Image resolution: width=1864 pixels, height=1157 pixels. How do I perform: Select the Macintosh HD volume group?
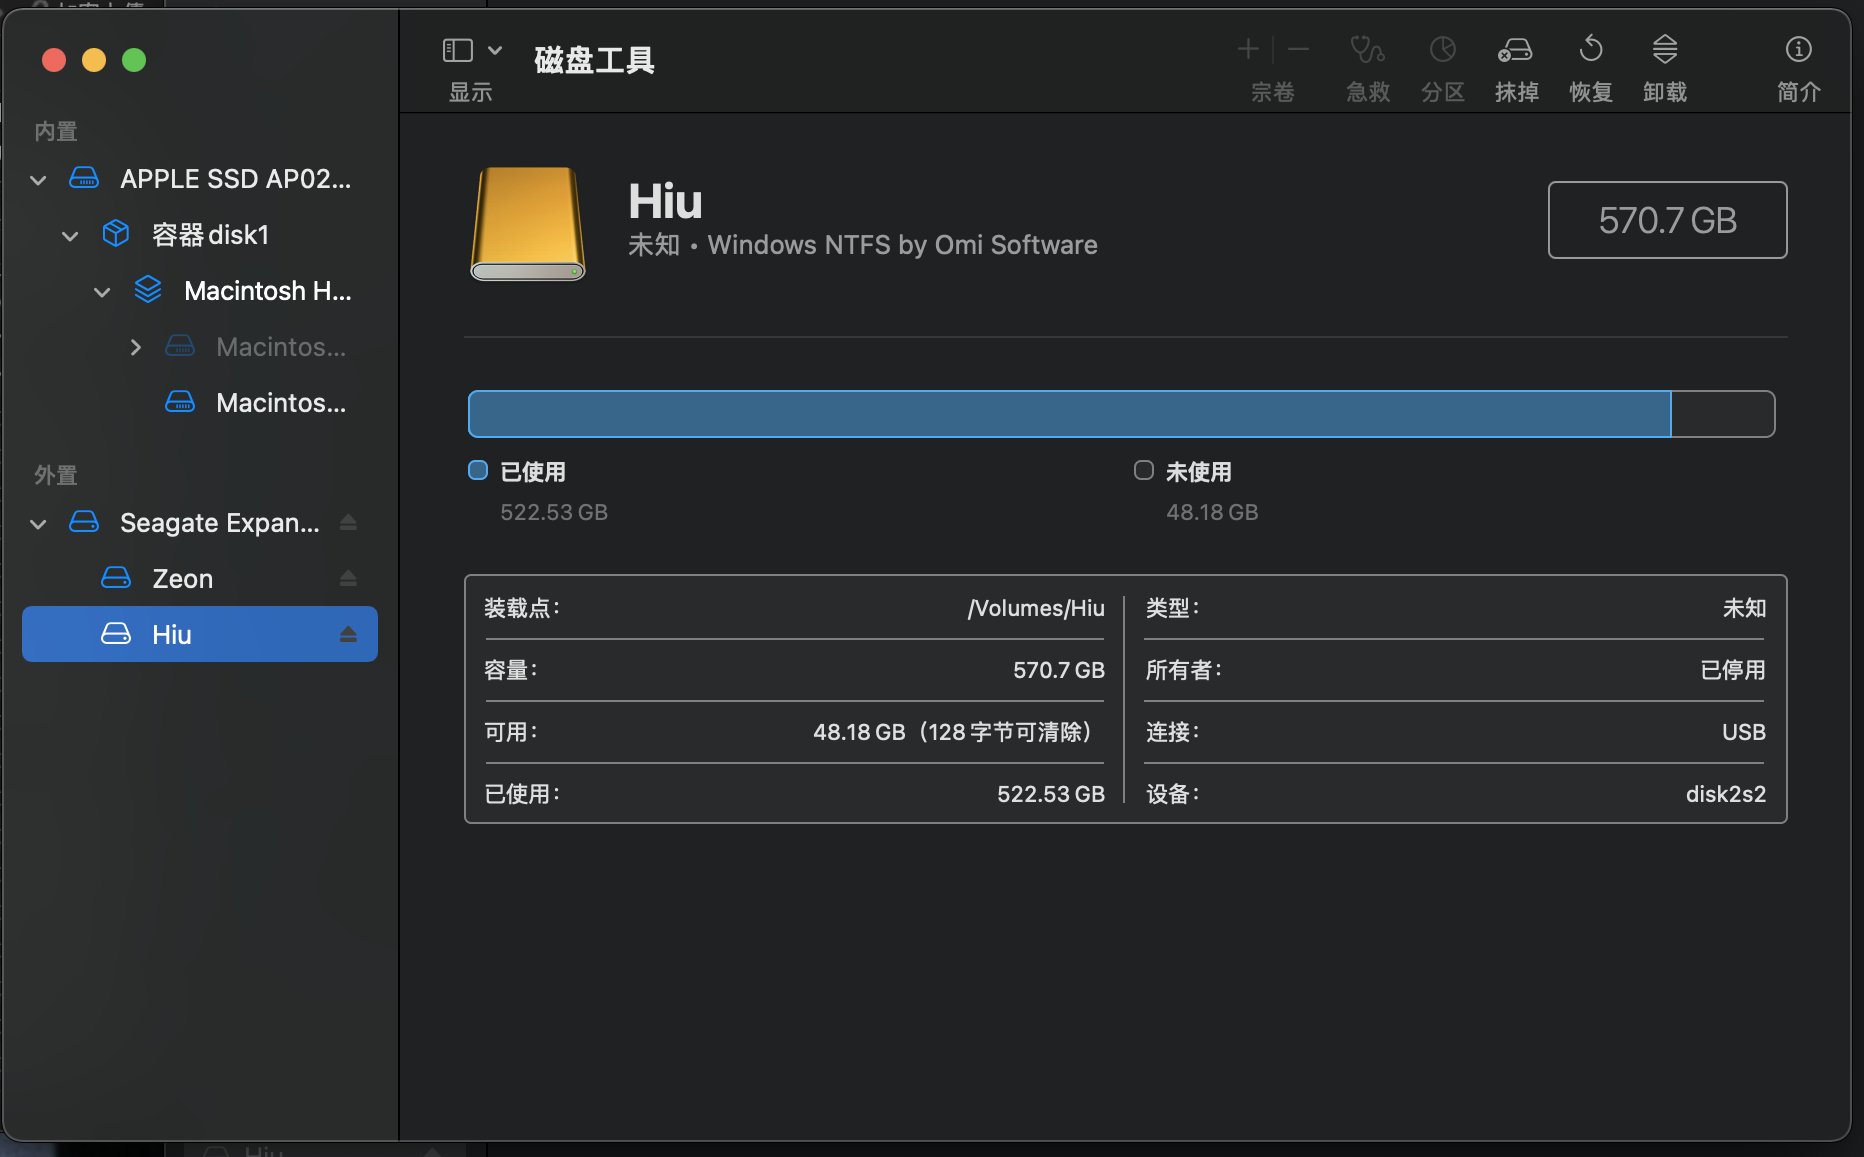(x=267, y=291)
